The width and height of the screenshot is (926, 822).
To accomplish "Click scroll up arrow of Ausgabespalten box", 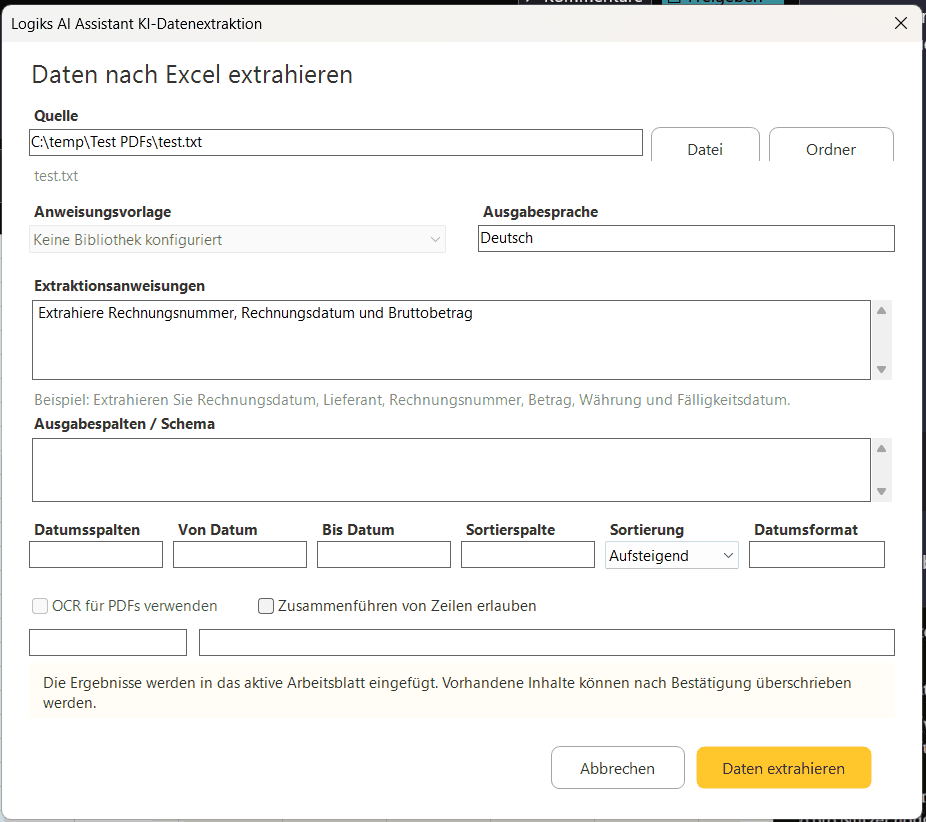I will pyautogui.click(x=882, y=449).
